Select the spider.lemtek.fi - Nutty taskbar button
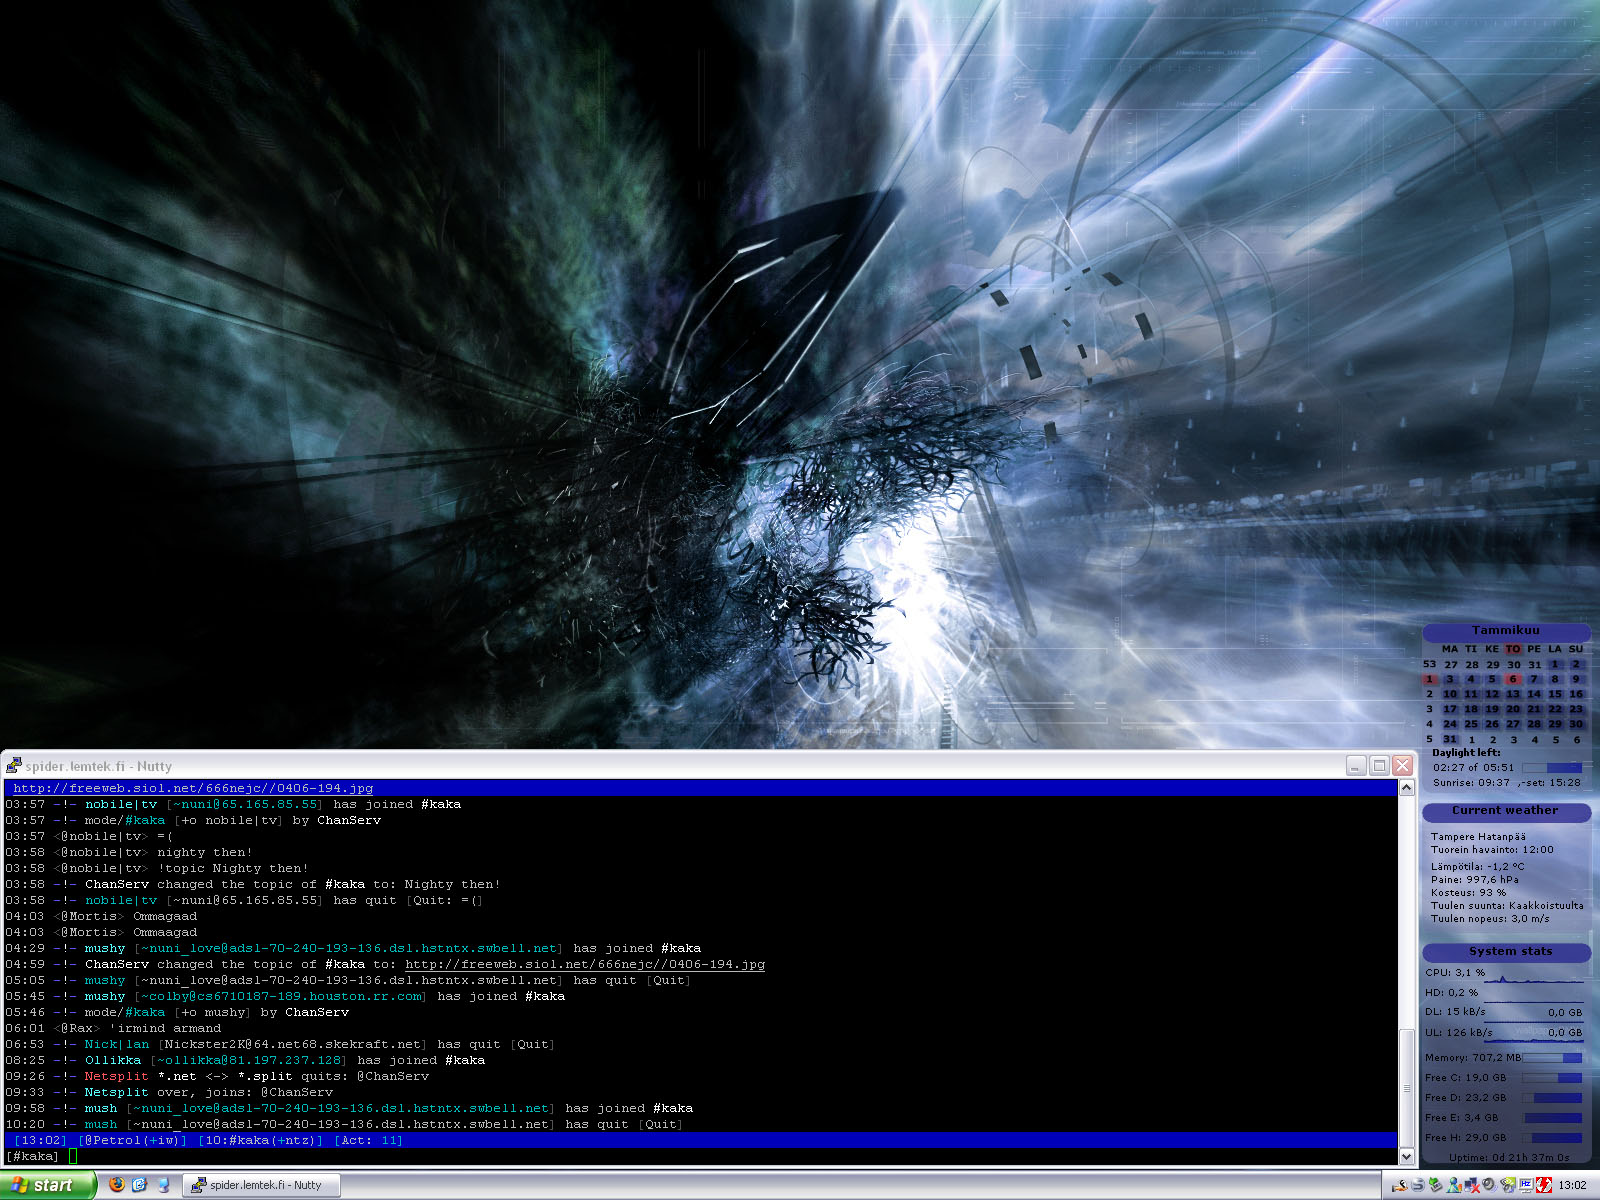1600x1200 pixels. 262,1185
